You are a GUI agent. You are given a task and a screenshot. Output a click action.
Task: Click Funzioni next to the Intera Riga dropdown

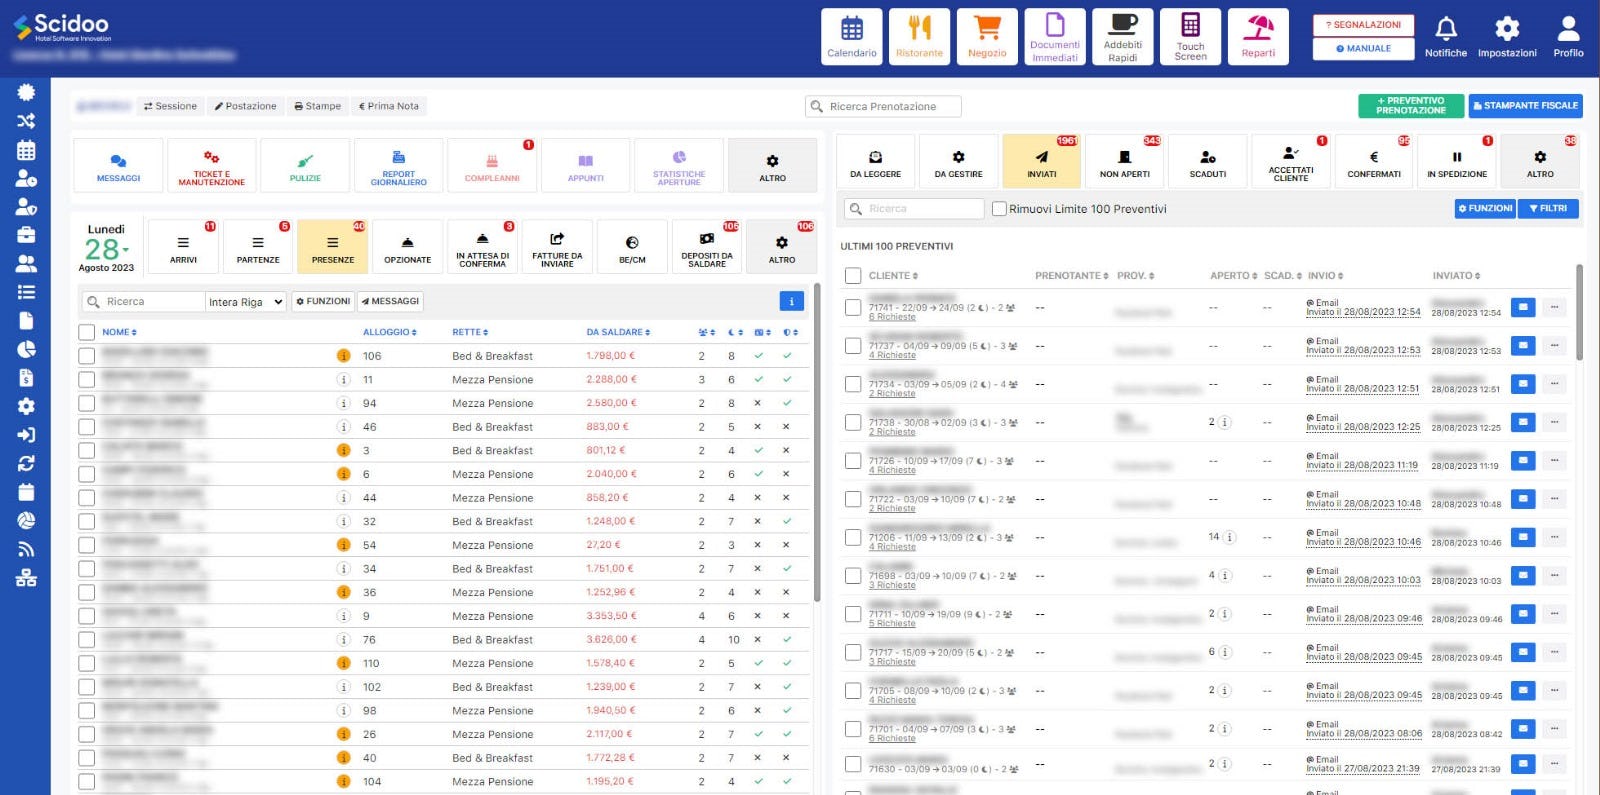[323, 301]
